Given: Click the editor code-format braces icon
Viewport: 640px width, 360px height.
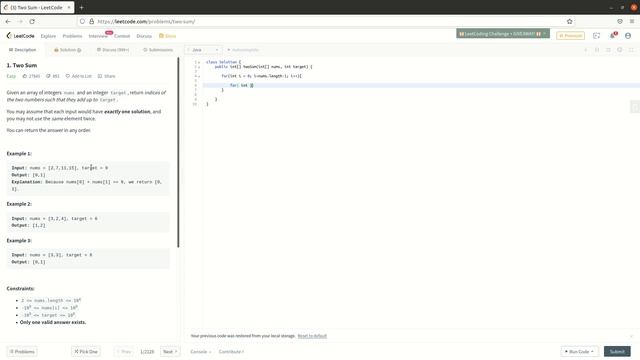Looking at the screenshot, I should point(597,50).
